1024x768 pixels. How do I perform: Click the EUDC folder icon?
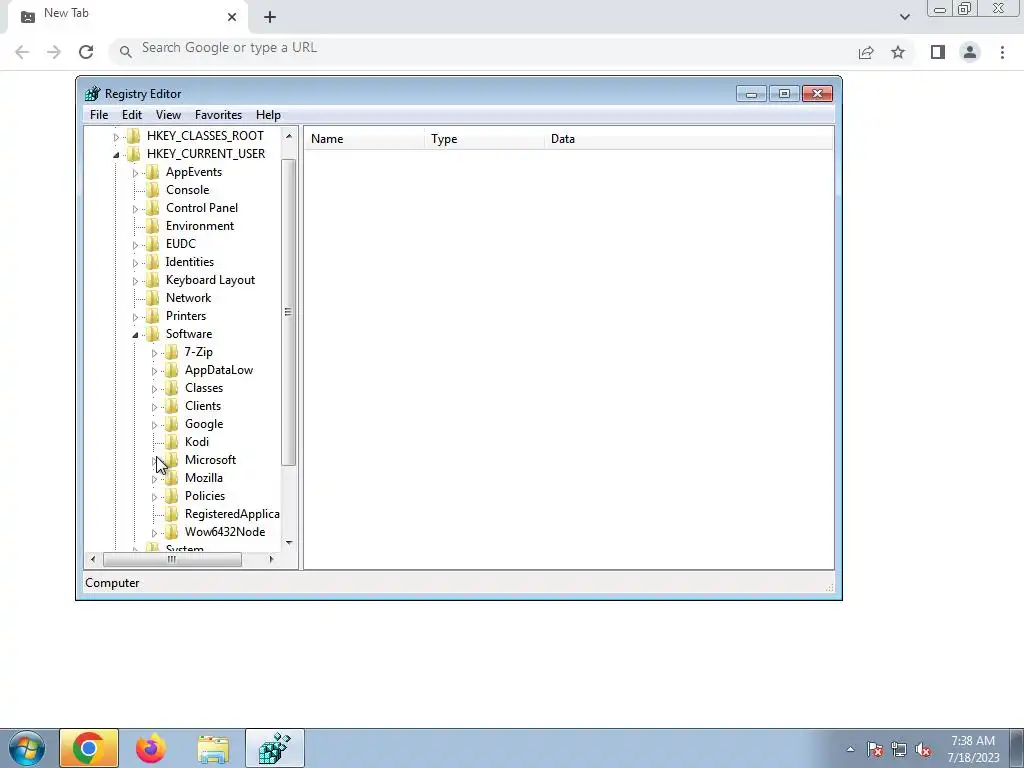[x=152, y=244]
